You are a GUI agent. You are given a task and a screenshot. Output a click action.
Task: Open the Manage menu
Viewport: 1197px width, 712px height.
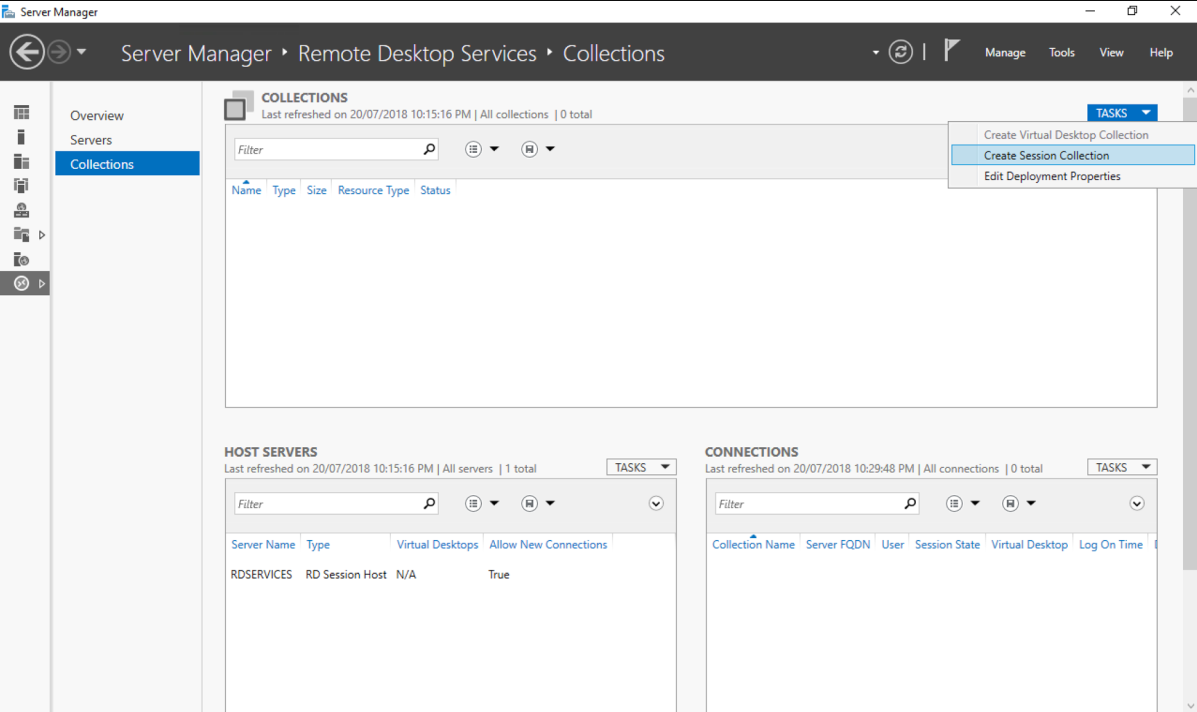pyautogui.click(x=1005, y=53)
